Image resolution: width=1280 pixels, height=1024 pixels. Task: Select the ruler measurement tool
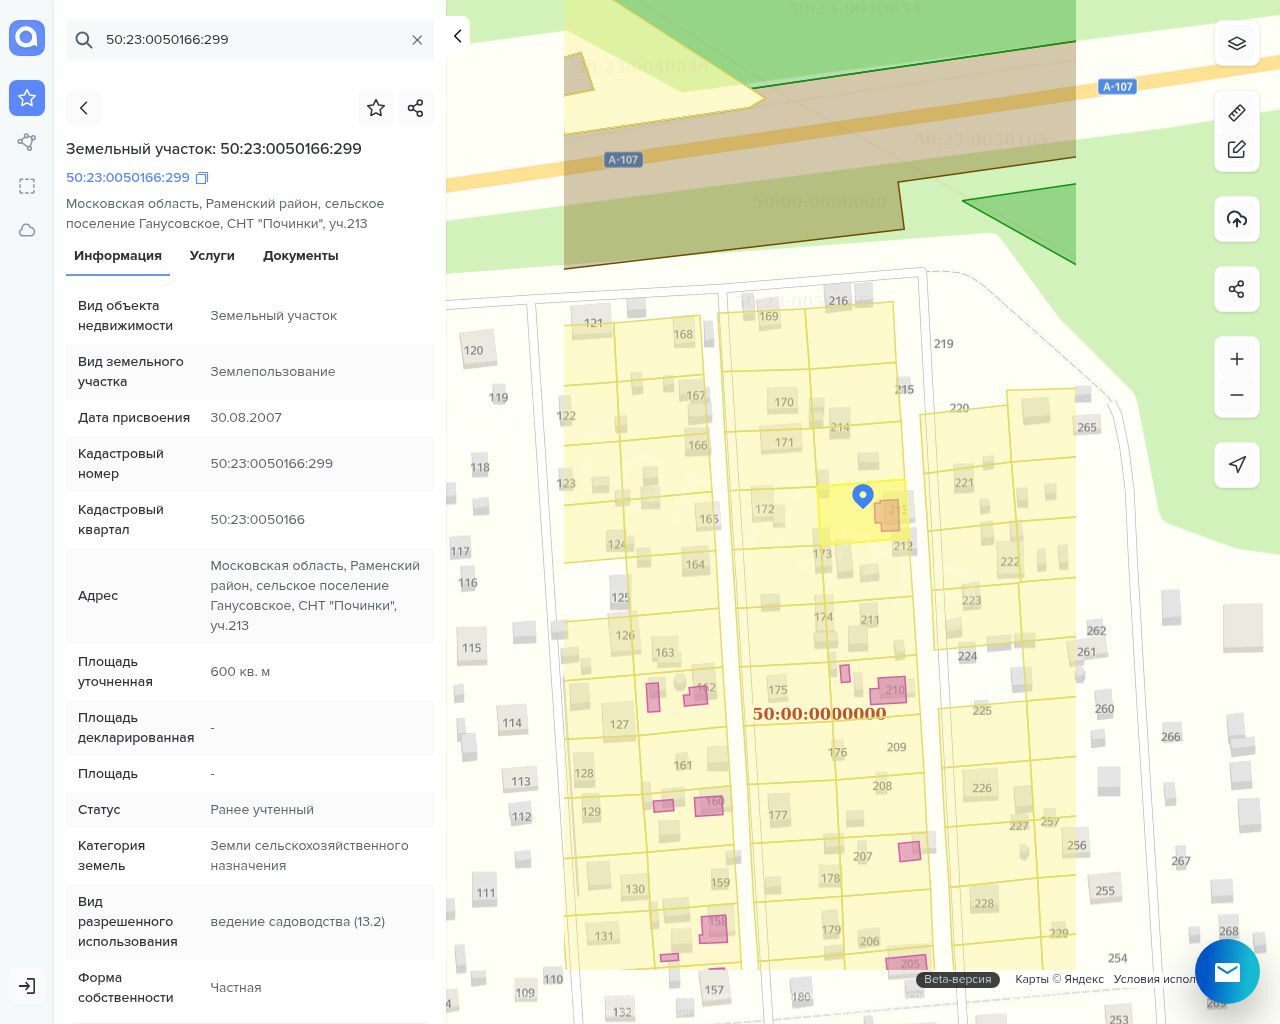point(1237,113)
